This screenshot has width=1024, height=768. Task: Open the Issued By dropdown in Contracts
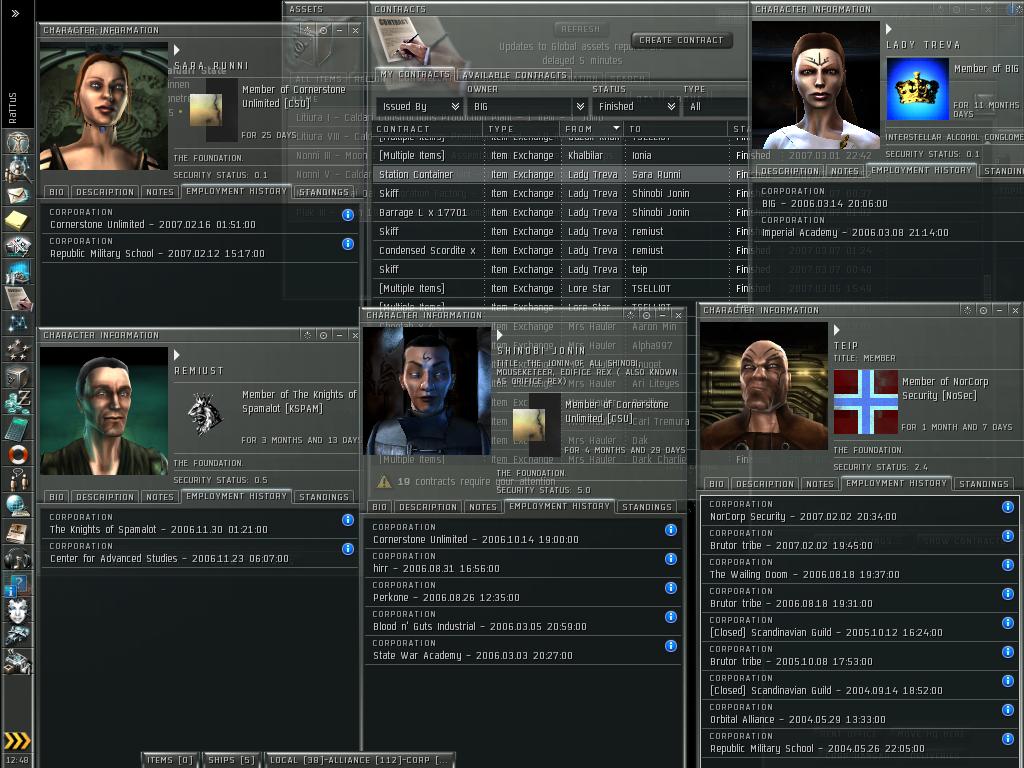pyautogui.click(x=420, y=106)
